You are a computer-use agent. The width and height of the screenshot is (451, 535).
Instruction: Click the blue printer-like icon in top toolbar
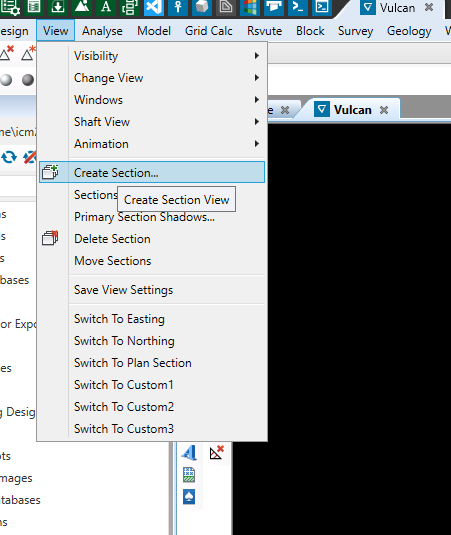[x=274, y=7]
